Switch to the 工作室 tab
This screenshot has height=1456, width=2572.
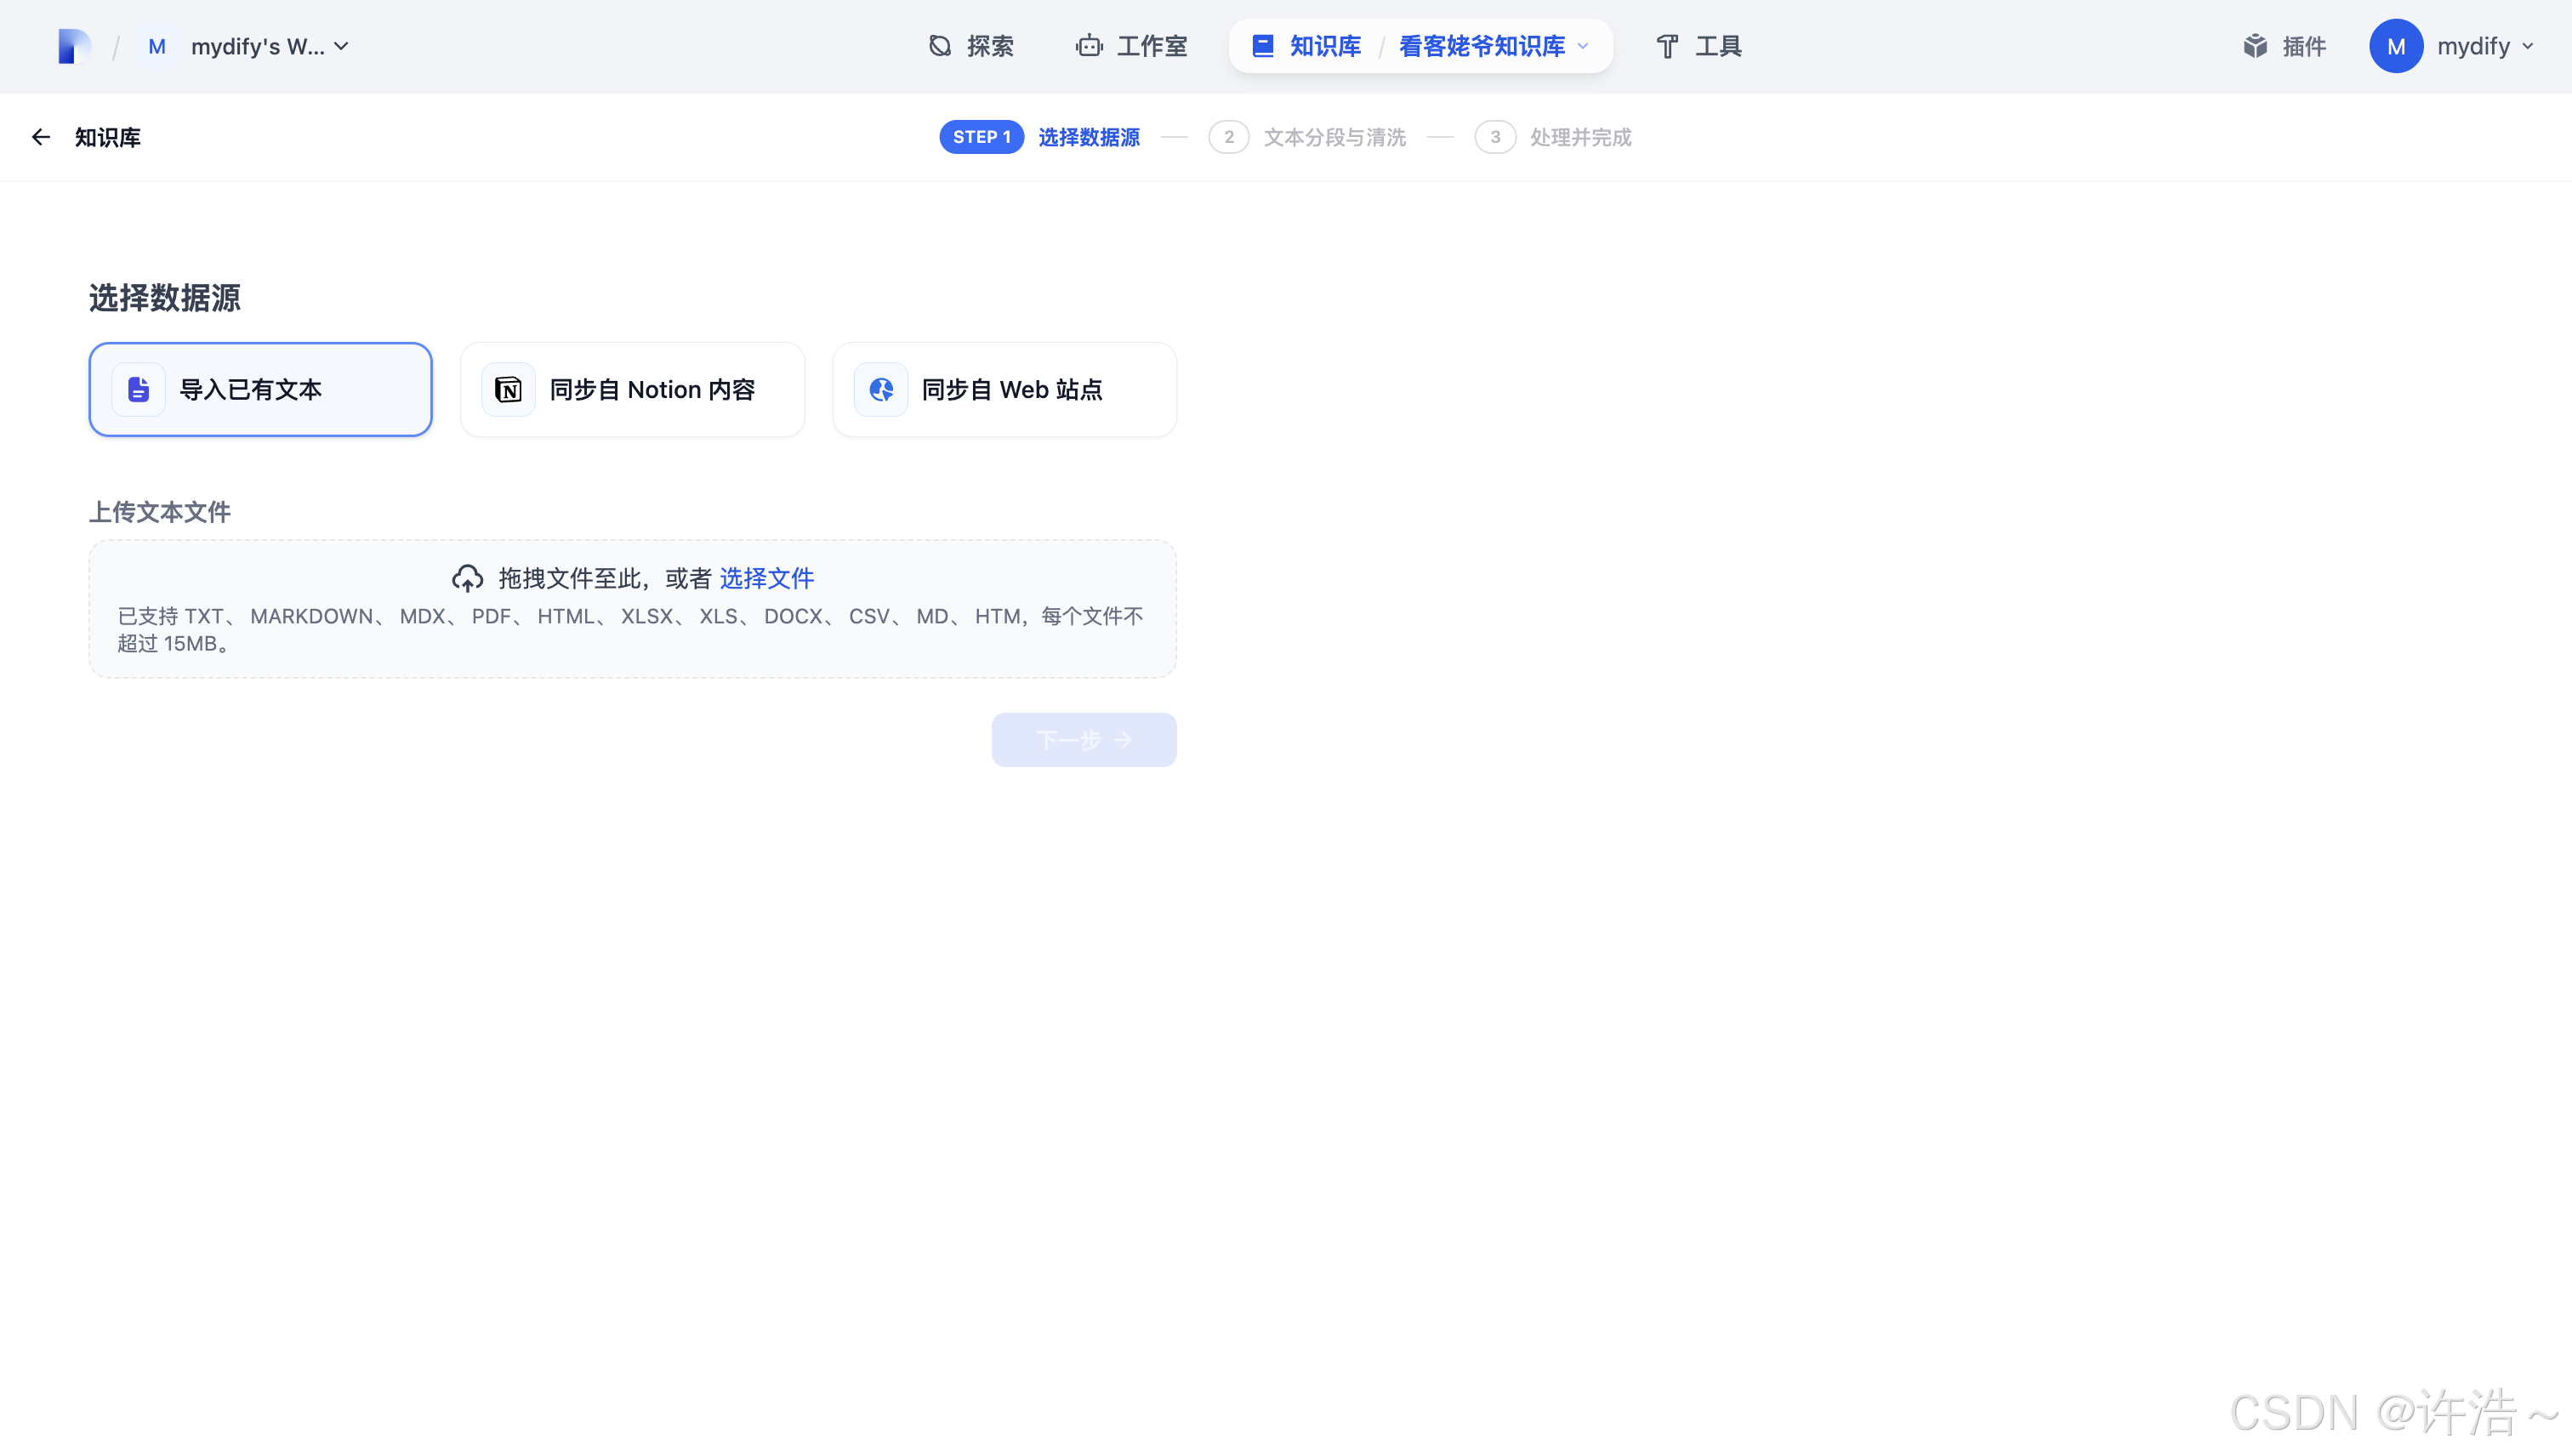[1151, 46]
